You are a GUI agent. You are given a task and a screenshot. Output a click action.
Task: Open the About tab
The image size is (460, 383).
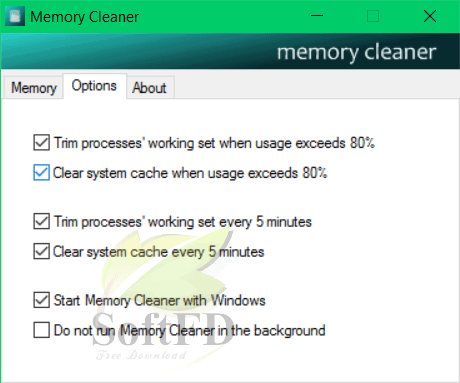149,88
